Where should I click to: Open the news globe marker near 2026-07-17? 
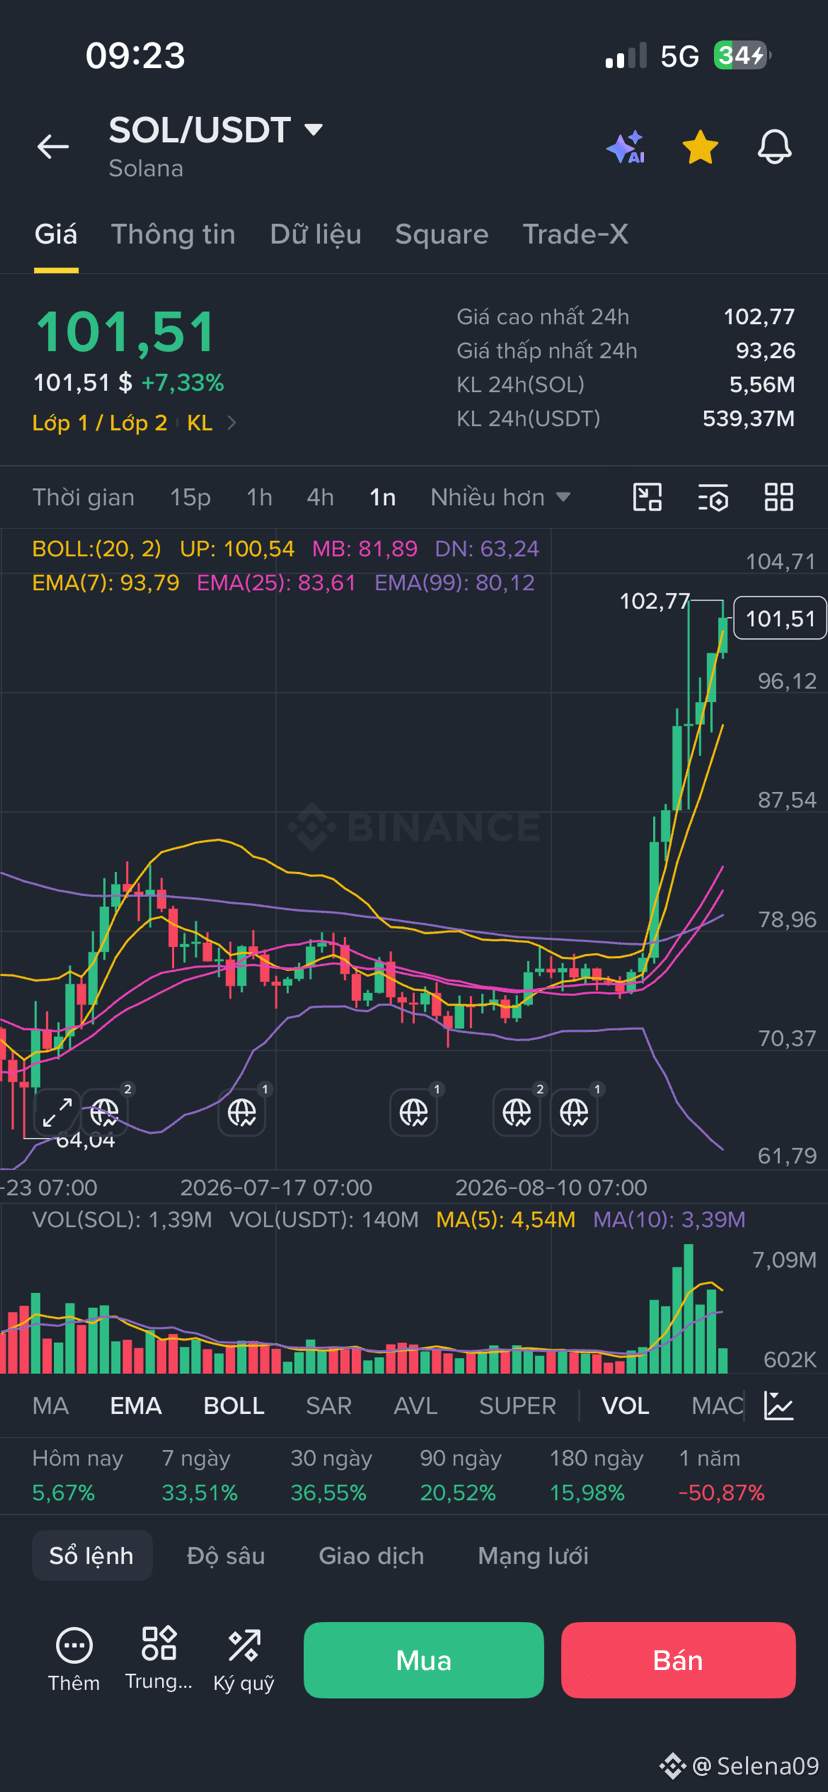pos(242,1112)
